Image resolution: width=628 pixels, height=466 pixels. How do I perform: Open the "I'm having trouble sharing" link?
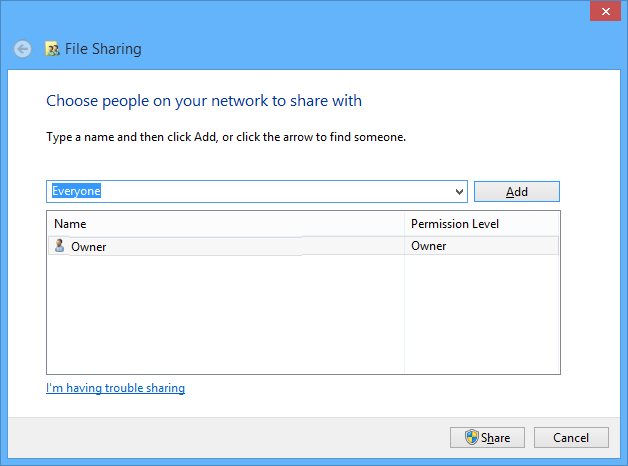pos(115,388)
